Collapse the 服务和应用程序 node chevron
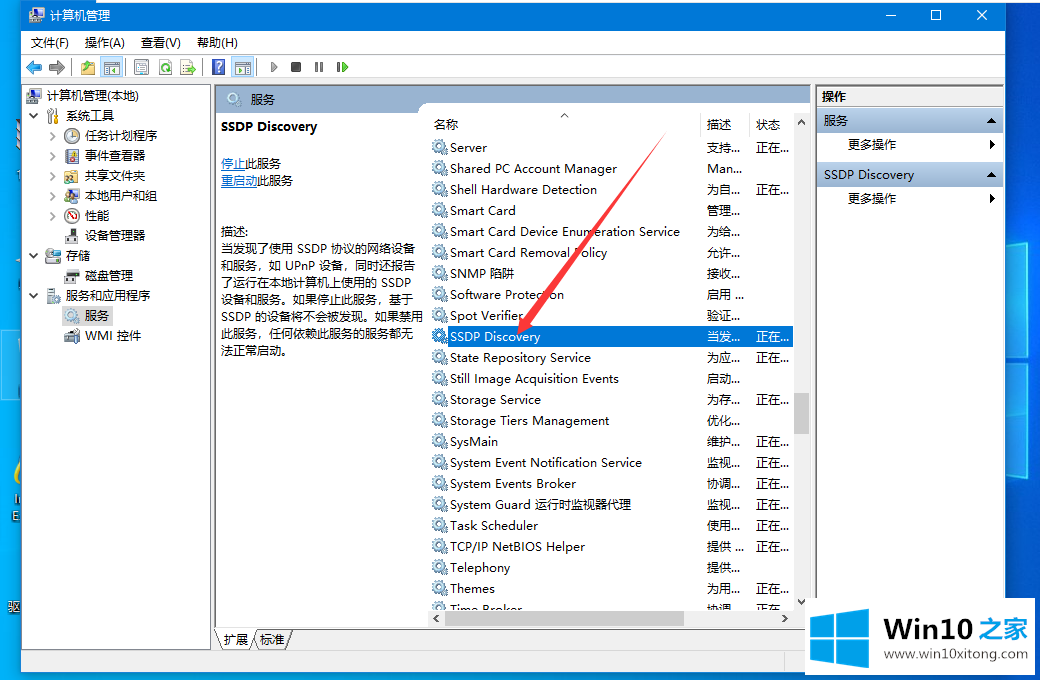Viewport: 1040px width, 680px height. coord(34,295)
